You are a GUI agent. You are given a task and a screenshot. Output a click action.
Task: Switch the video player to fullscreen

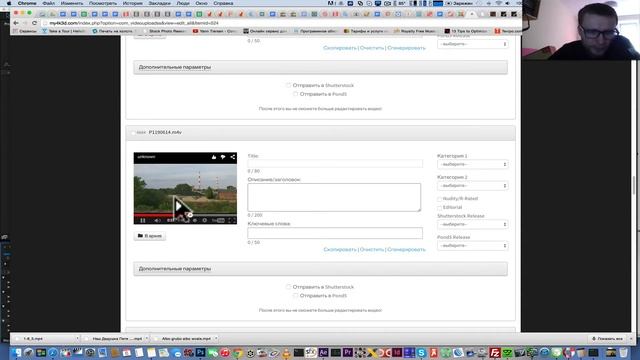coord(231,220)
